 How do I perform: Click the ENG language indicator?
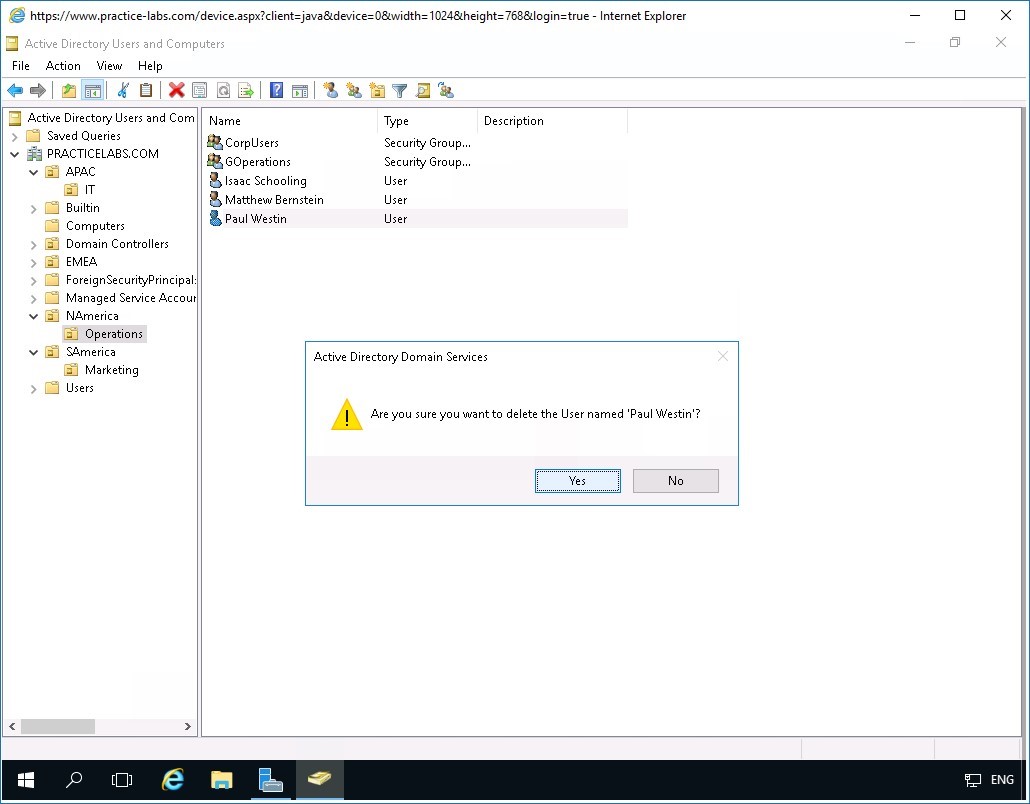point(1002,780)
